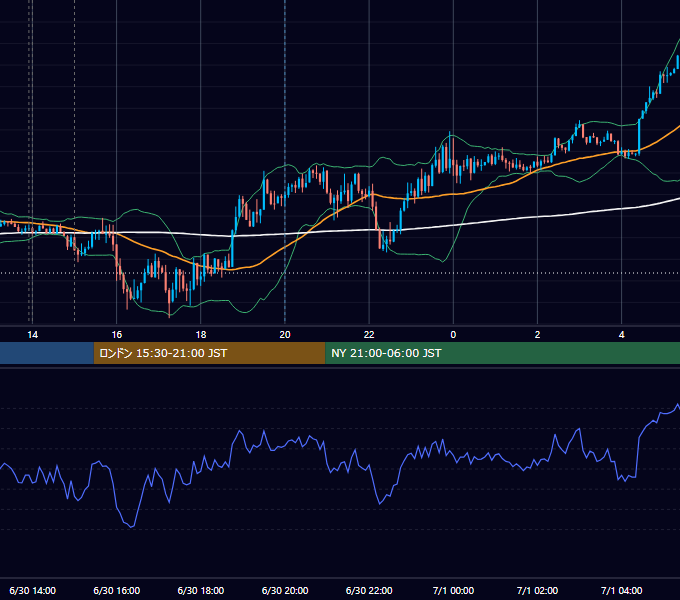Image resolution: width=680 pixels, height=600 pixels.
Task: Click the 6/30 20:00 date label
Action: pos(285,590)
